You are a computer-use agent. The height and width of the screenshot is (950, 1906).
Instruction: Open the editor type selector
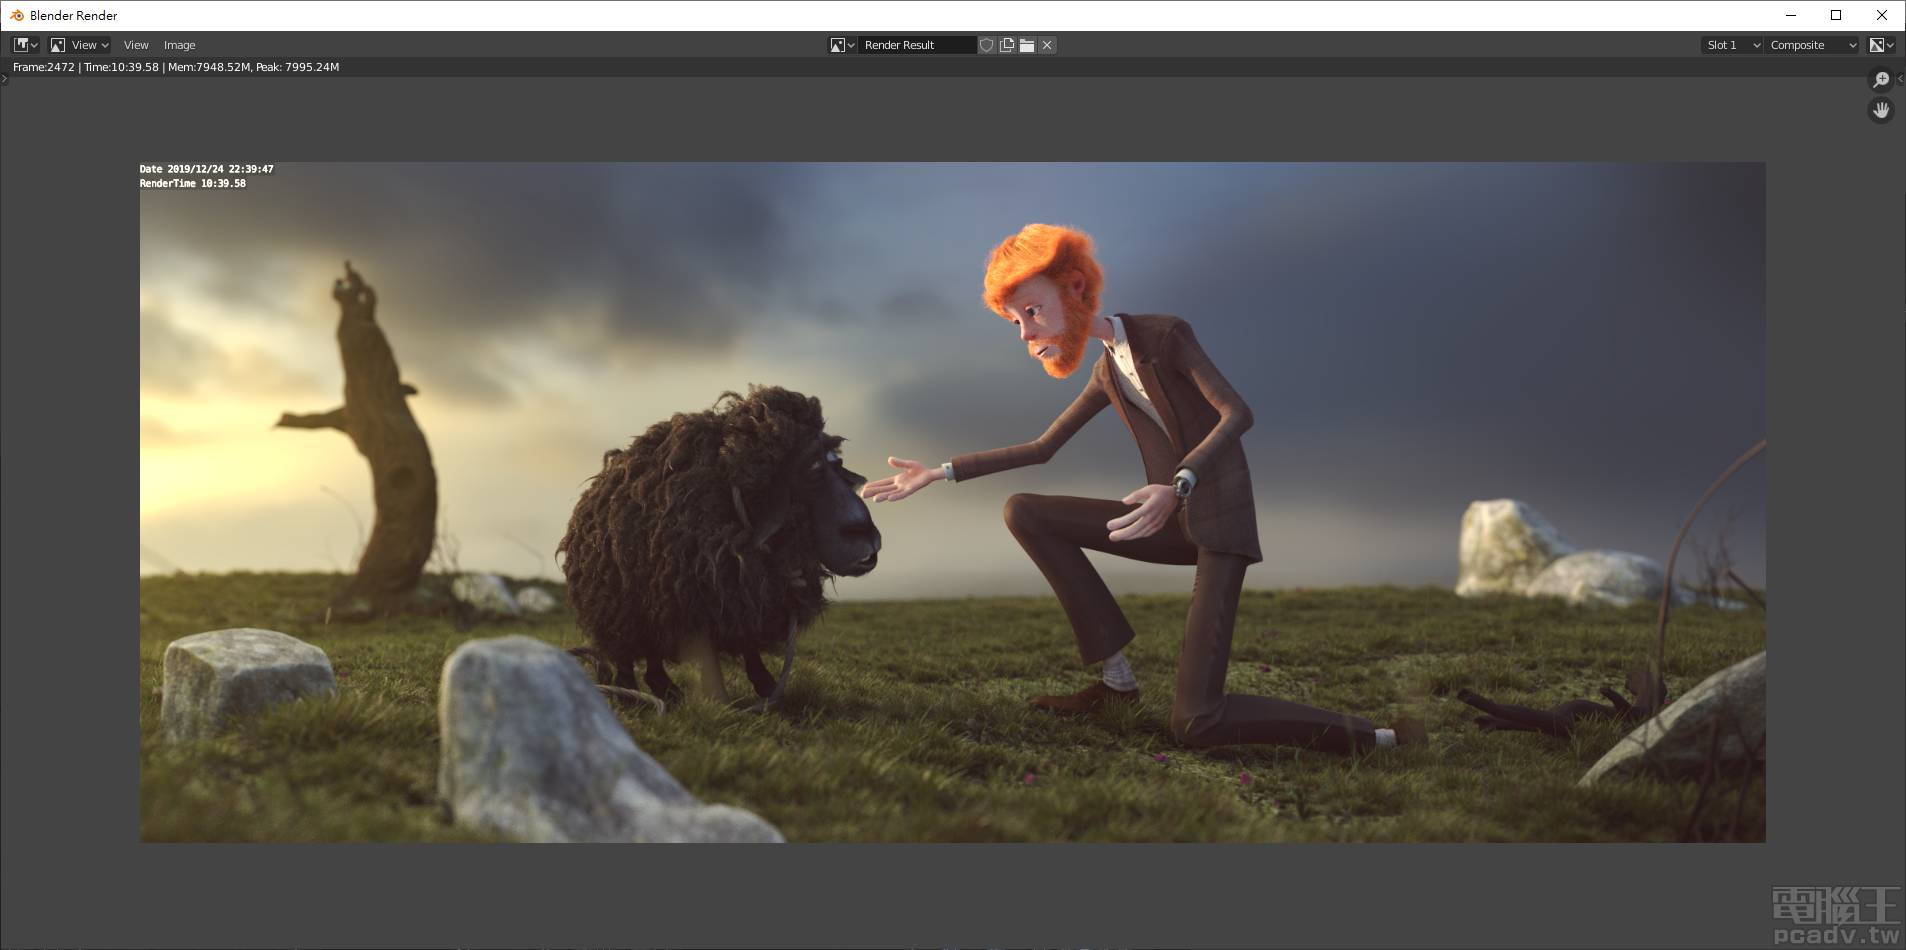(25, 45)
